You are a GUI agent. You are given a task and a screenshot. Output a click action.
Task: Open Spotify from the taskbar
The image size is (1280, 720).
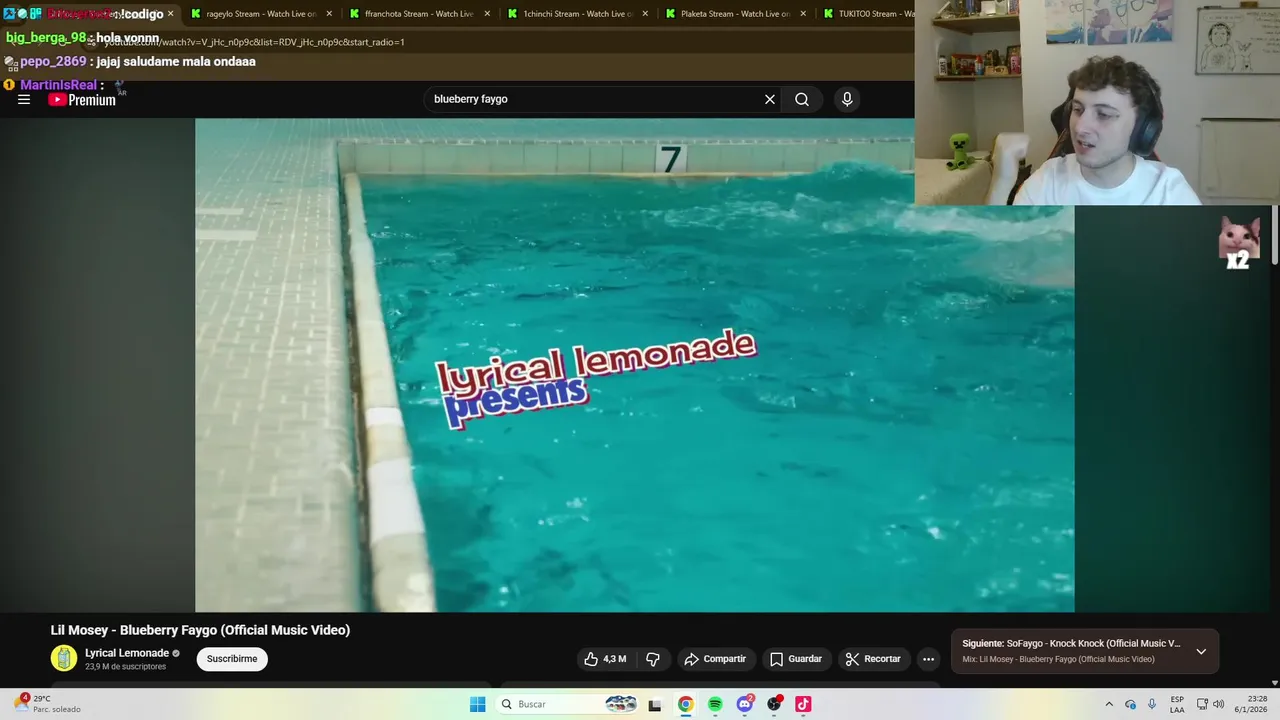(715, 704)
